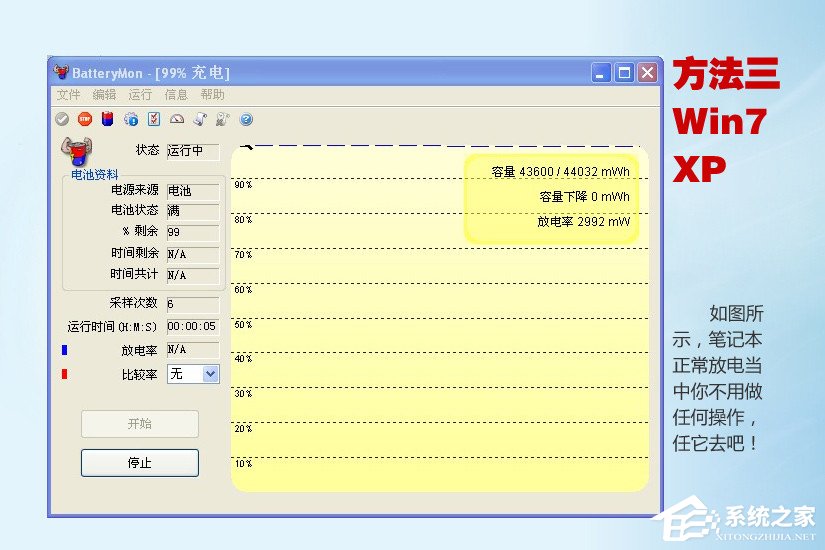Screen dimensions: 825x550
Task: Open the checklist options toolbar icon
Action: pyautogui.click(x=154, y=119)
